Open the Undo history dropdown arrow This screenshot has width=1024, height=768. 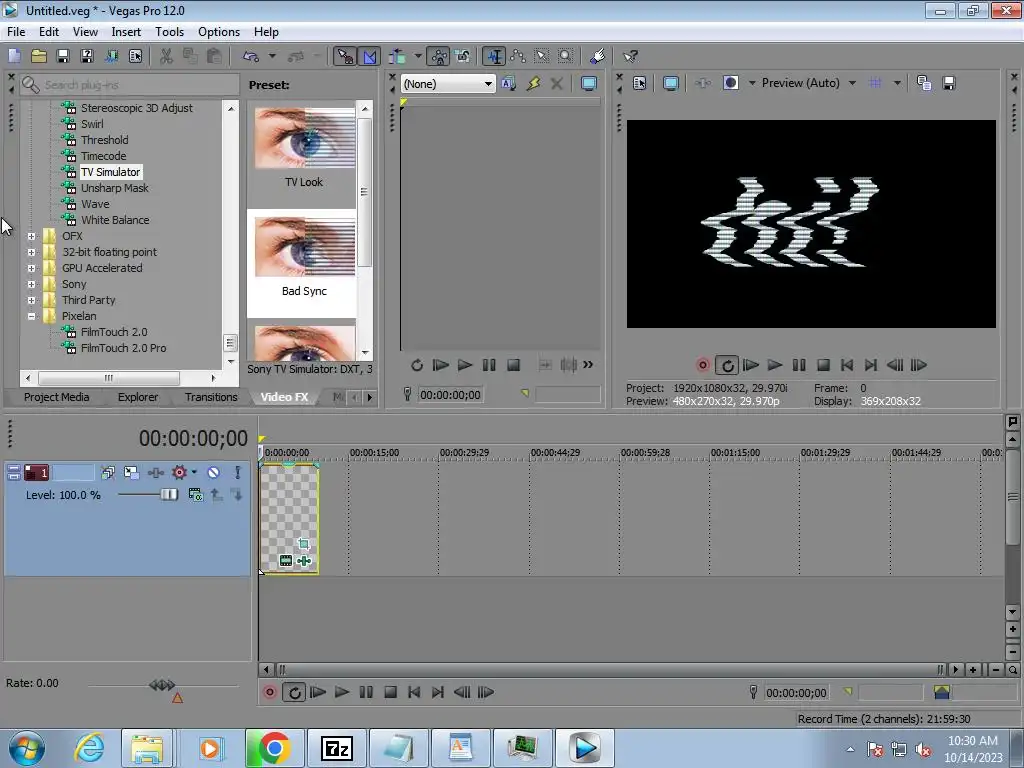272,56
